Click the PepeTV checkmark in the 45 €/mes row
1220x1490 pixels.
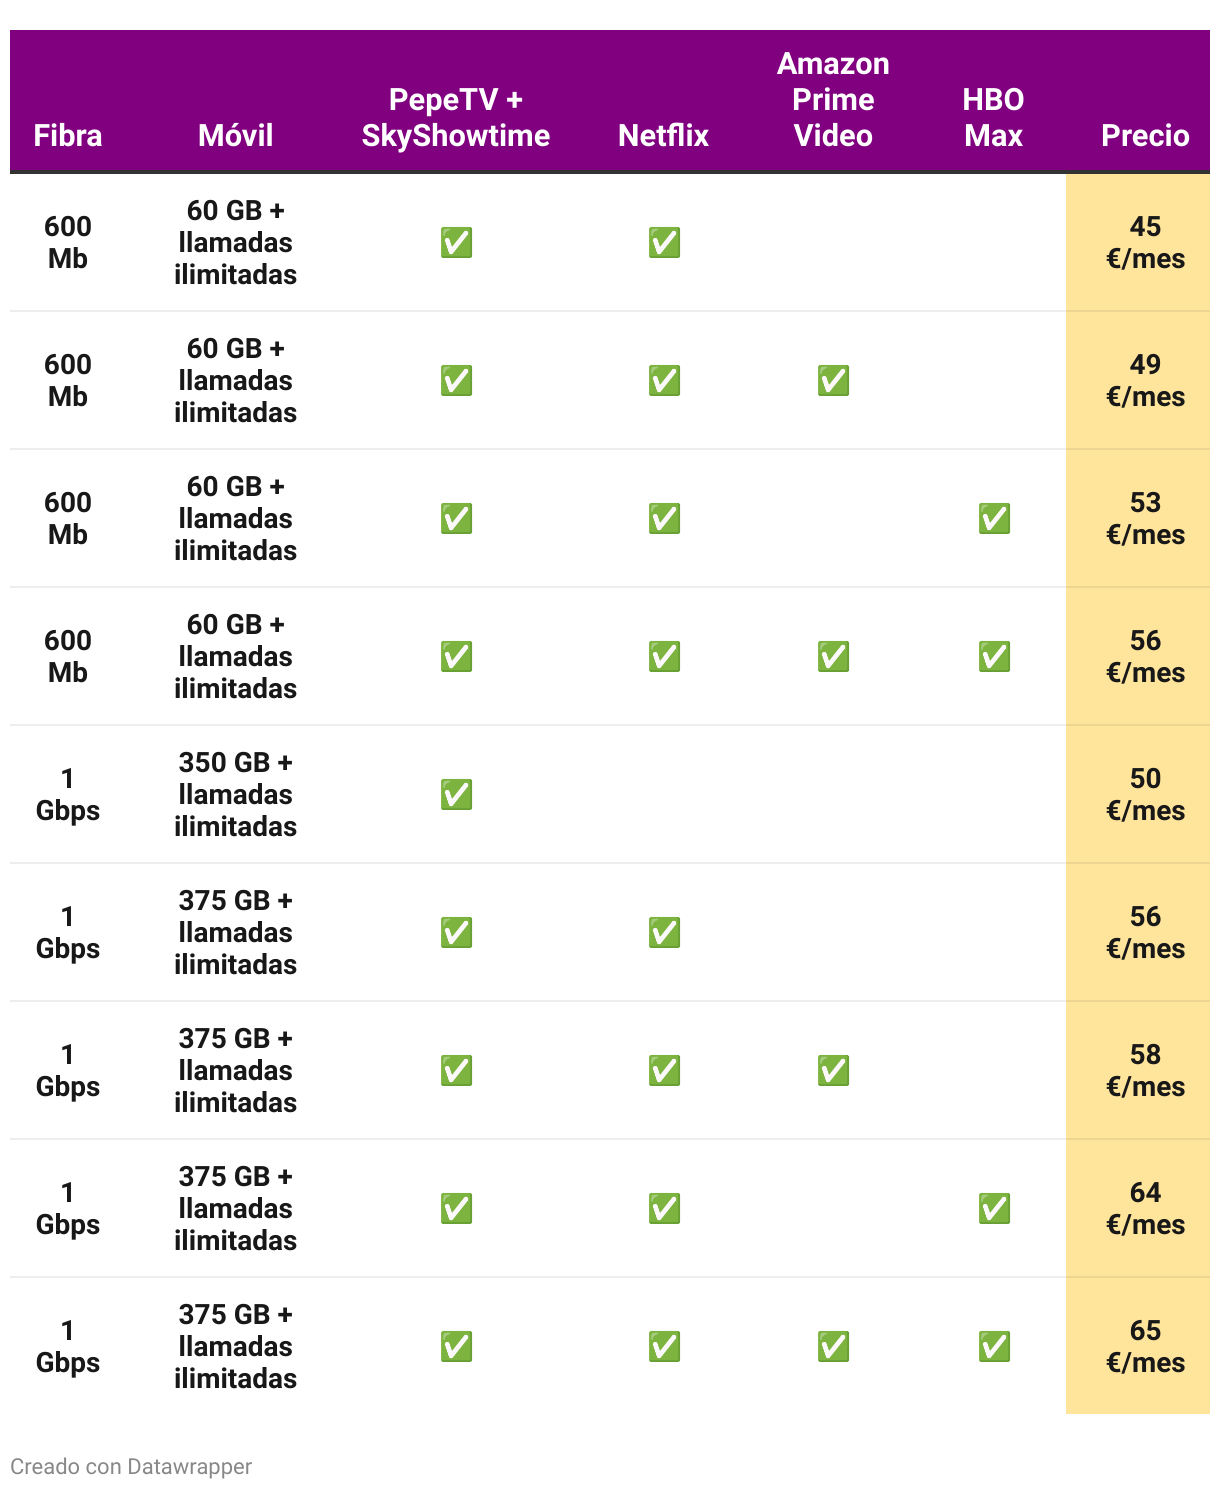point(456,243)
